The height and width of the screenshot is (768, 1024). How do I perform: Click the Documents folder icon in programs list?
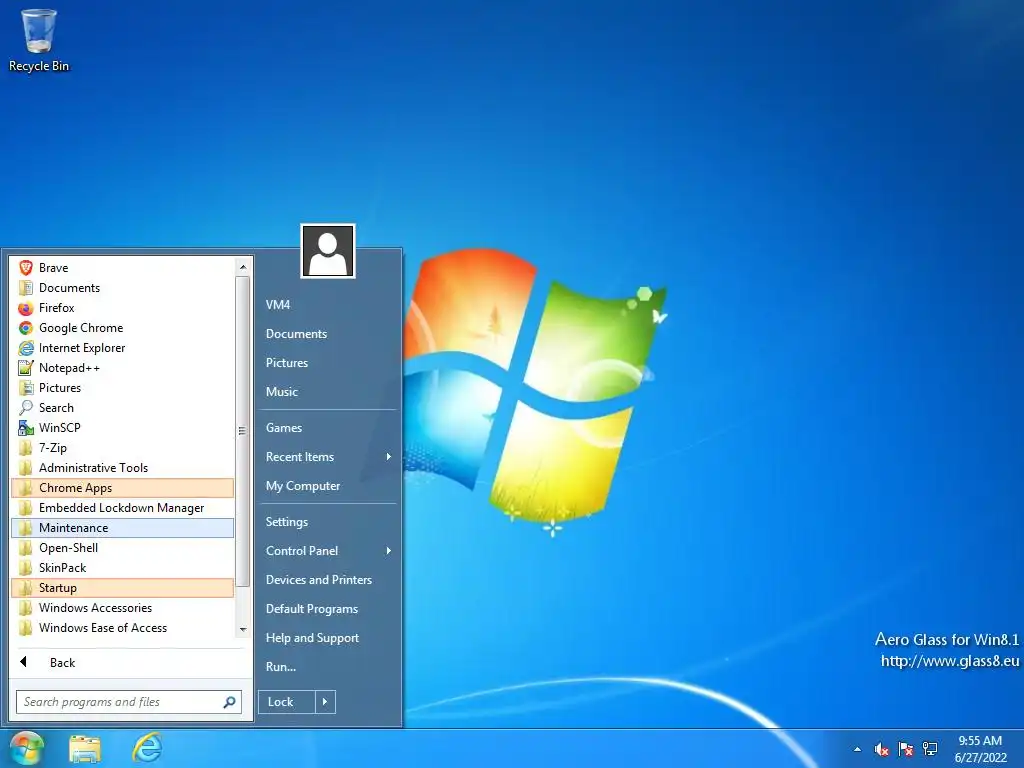tap(25, 288)
